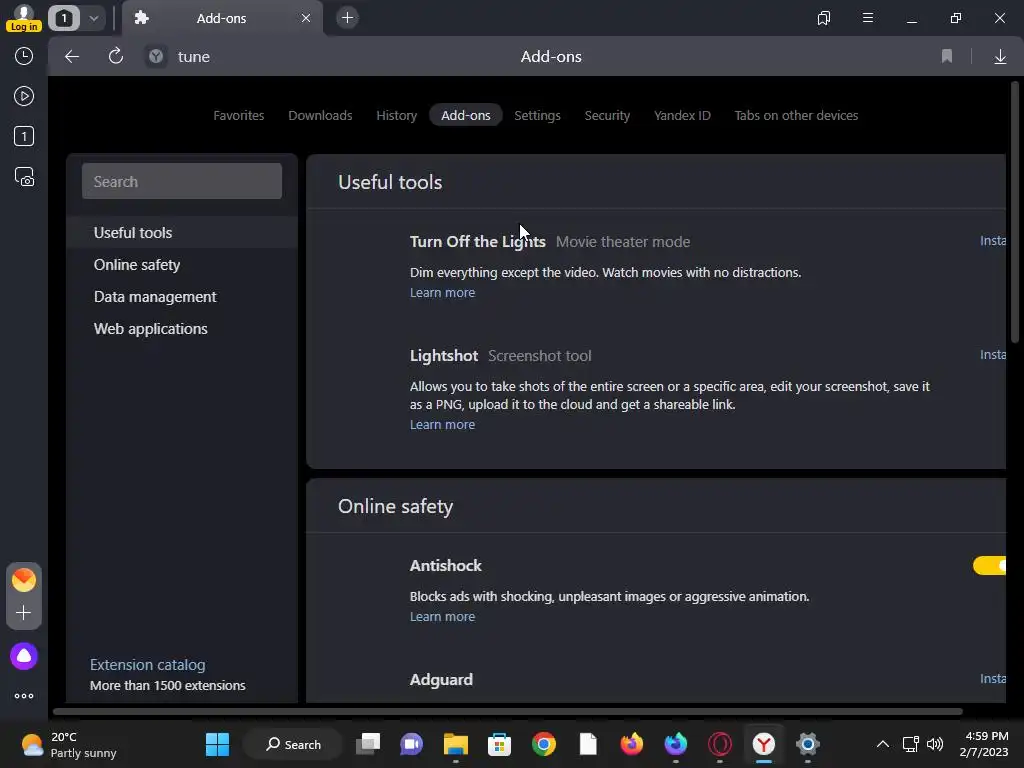Open the downloads arrow icon

click(x=1000, y=57)
